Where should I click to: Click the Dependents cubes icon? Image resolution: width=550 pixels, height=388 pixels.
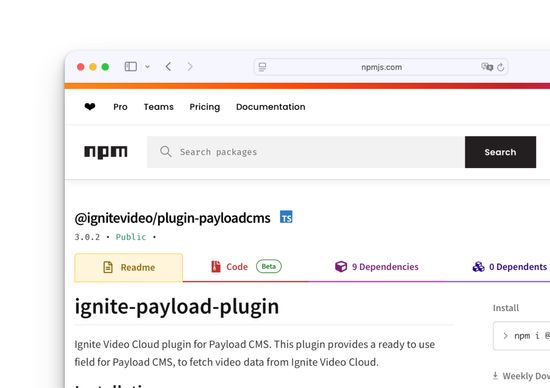click(478, 267)
